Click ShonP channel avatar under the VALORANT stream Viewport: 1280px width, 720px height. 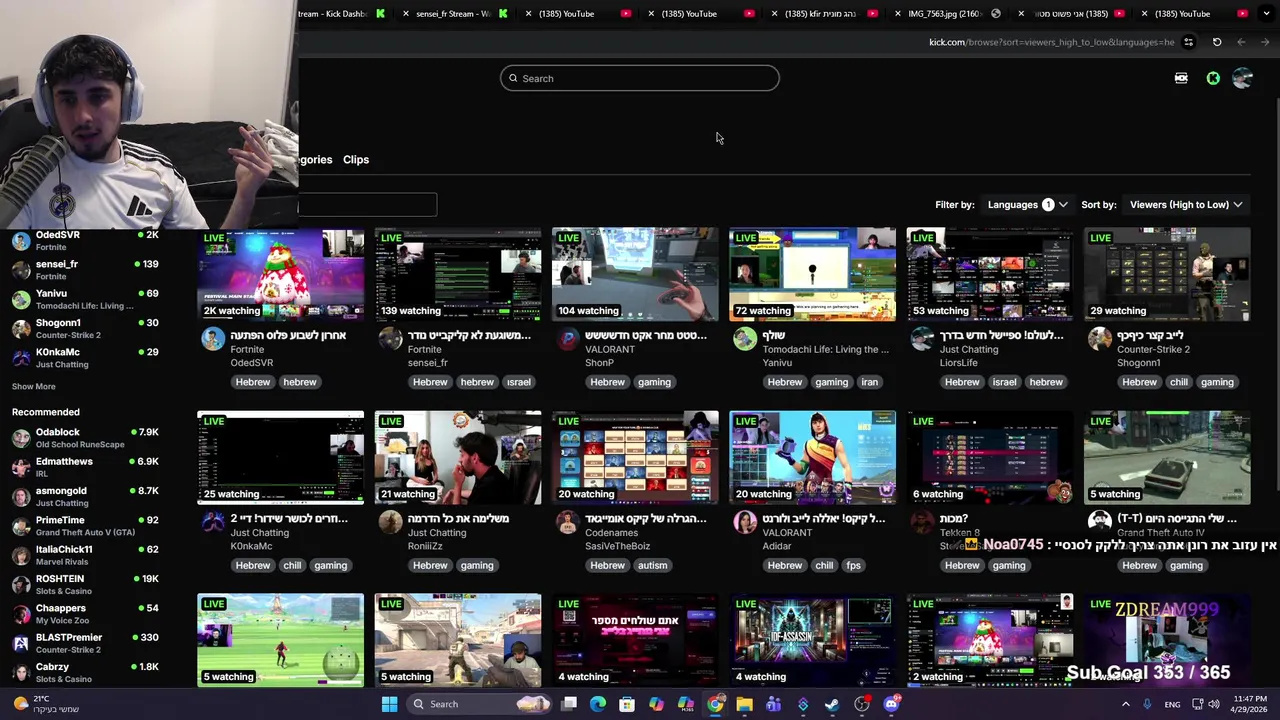568,339
